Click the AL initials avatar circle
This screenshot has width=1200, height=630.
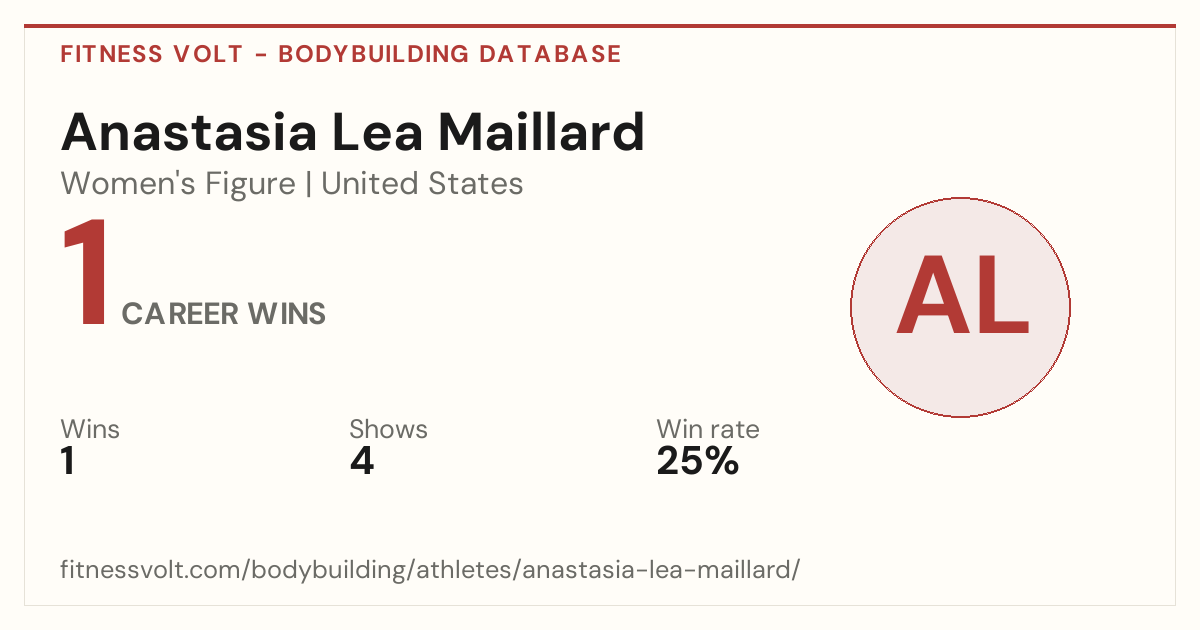[x=960, y=307]
